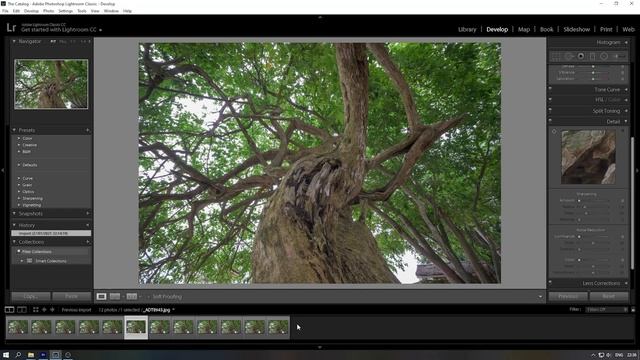This screenshot has width=640, height=360.
Task: Select the first filmstrip thumbnail
Action: tap(18, 327)
